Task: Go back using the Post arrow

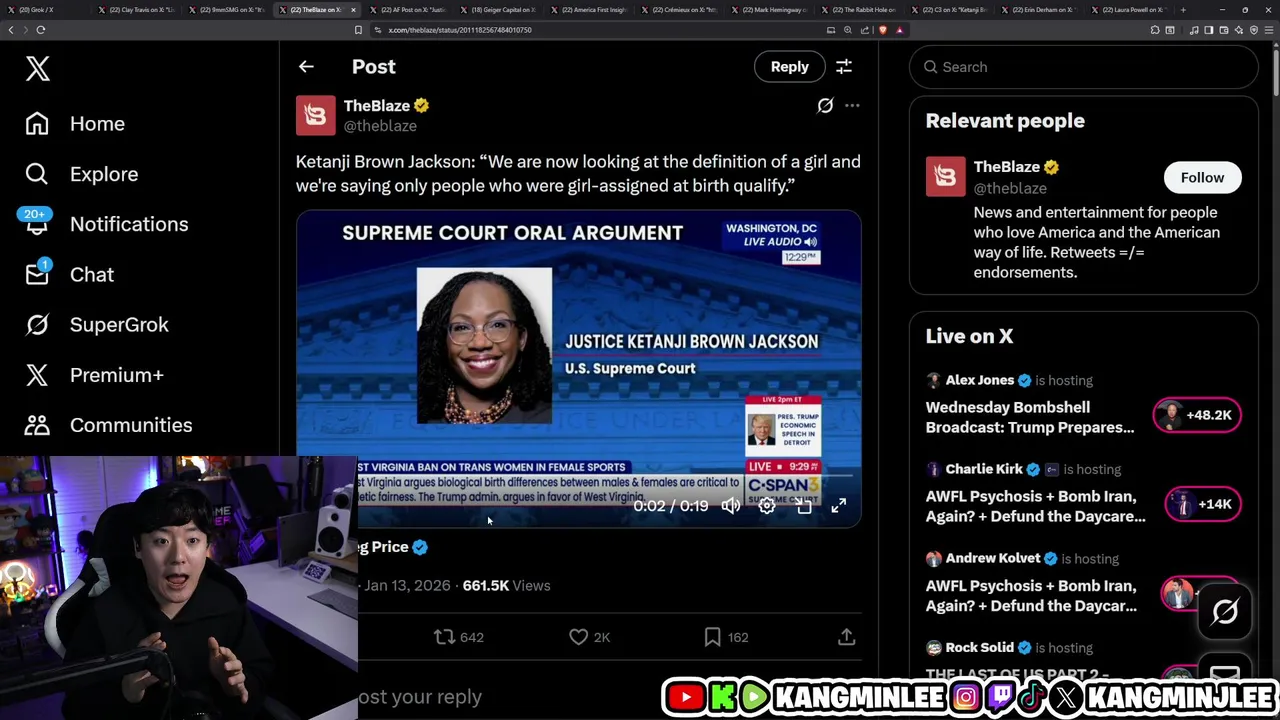Action: coord(306,67)
